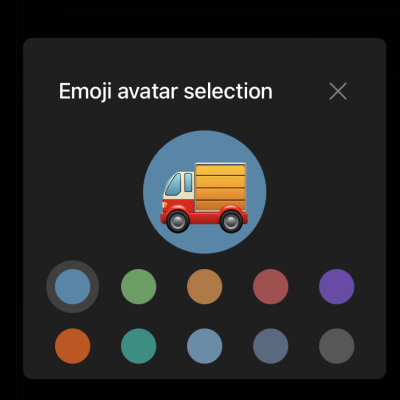
Task: Click the currently selected steel blue swatch
Action: 73,287
